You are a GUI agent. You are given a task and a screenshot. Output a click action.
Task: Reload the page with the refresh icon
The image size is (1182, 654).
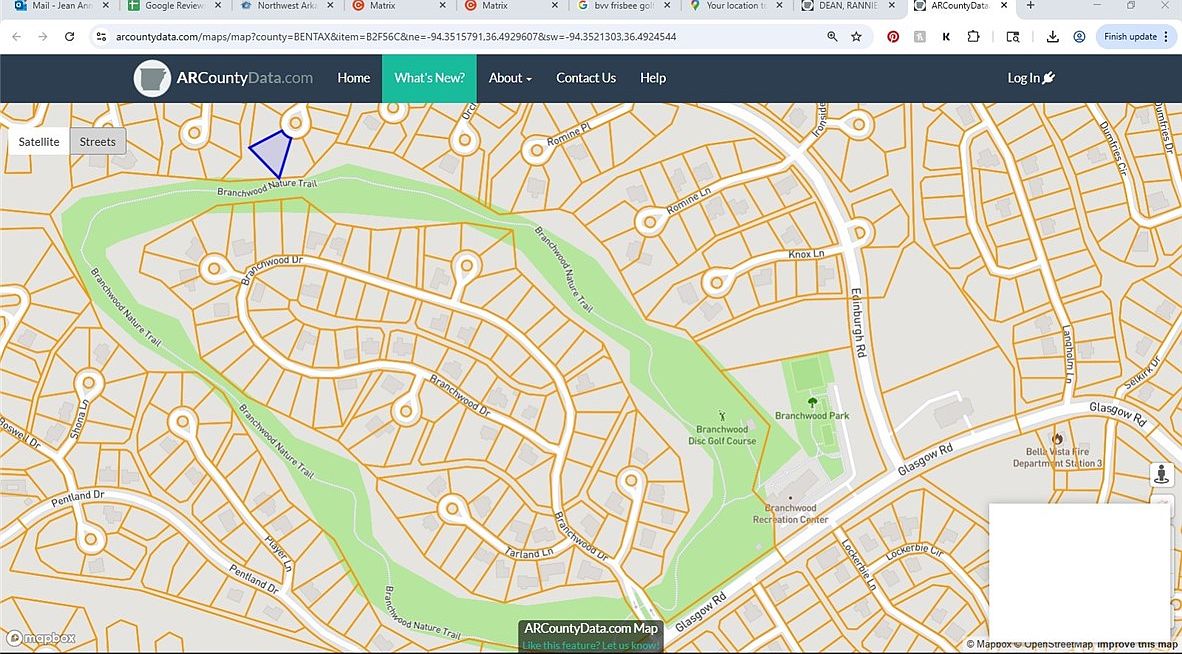tap(69, 37)
